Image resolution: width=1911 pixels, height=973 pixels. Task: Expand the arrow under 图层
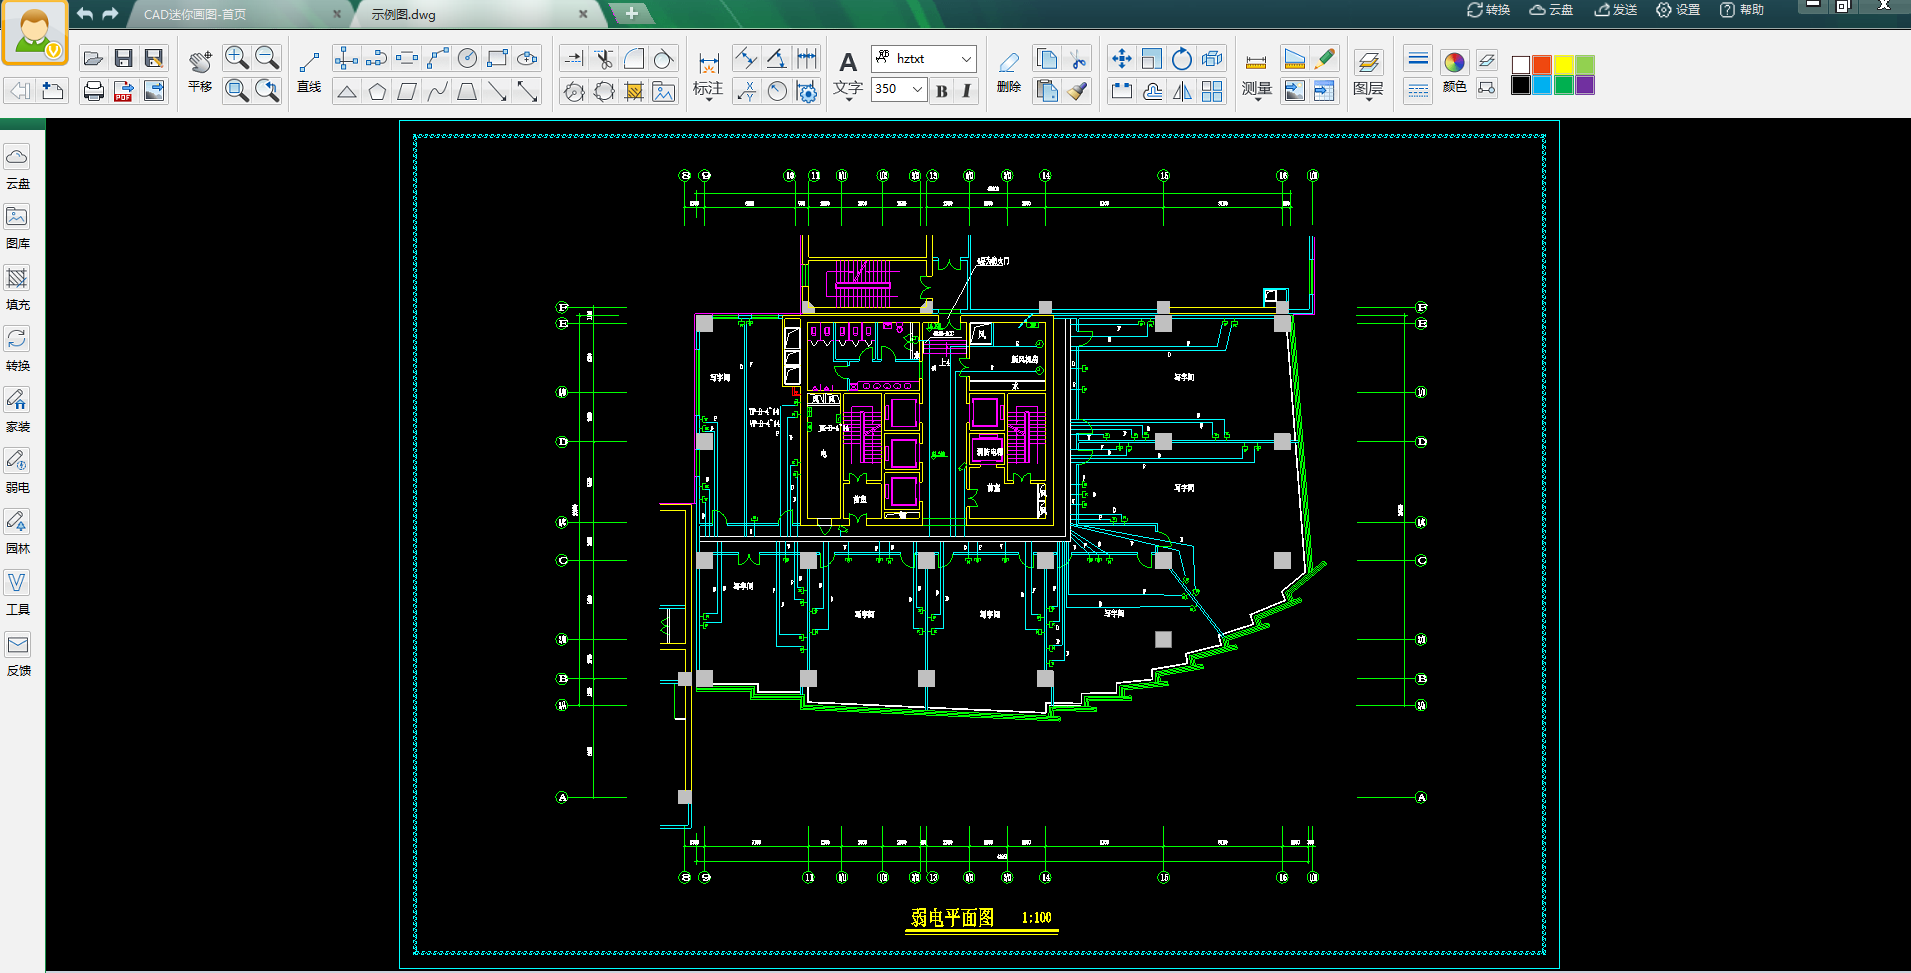1368,101
